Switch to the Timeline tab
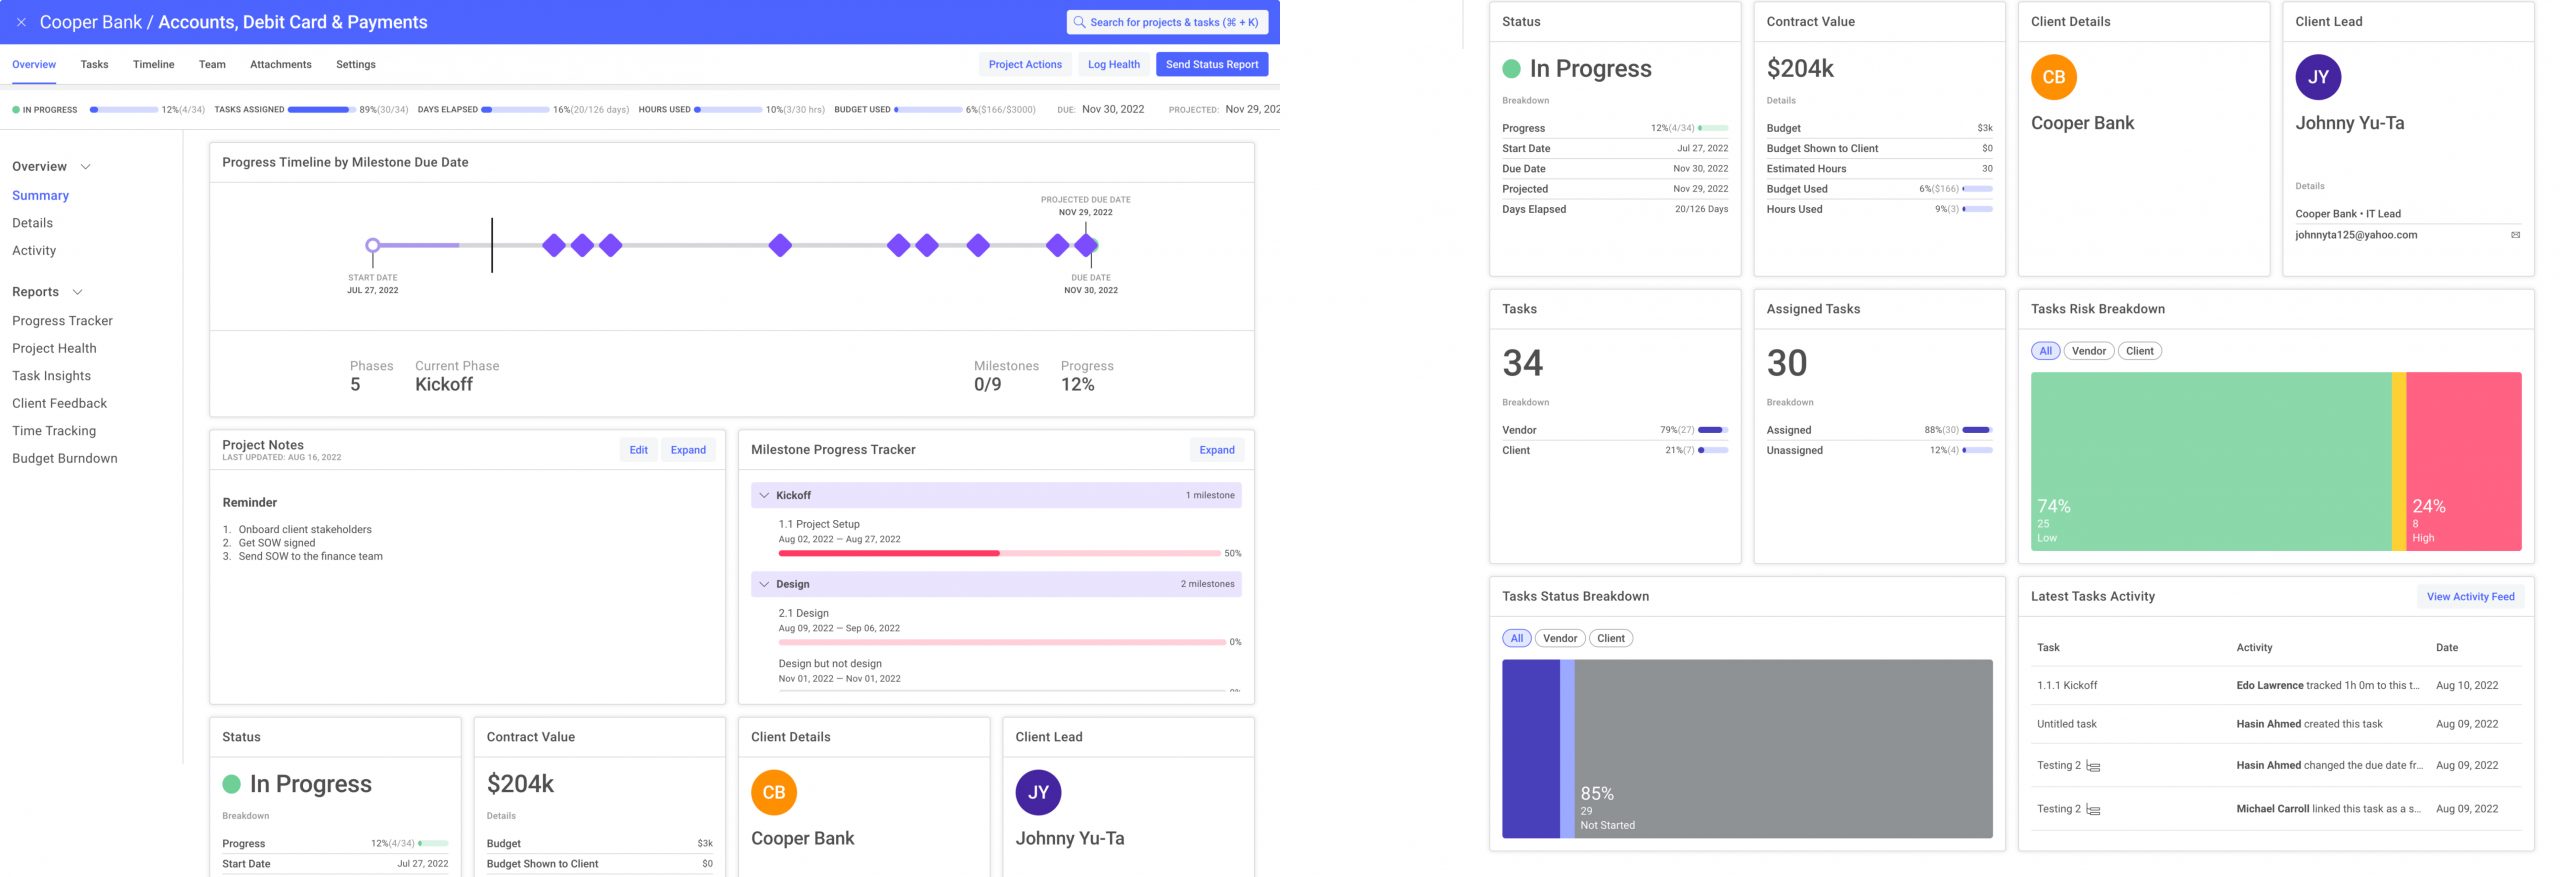2560x877 pixels. pos(153,64)
